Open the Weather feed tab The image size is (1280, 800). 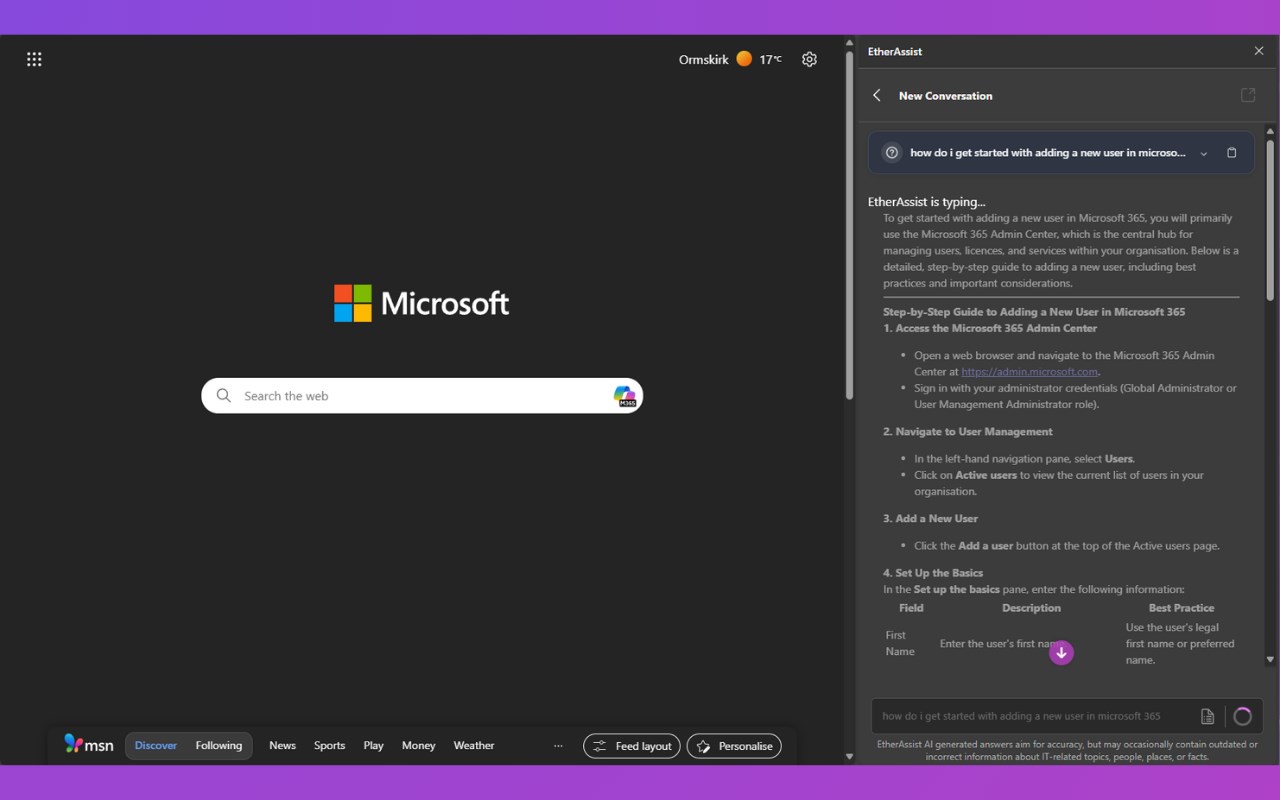(x=474, y=746)
